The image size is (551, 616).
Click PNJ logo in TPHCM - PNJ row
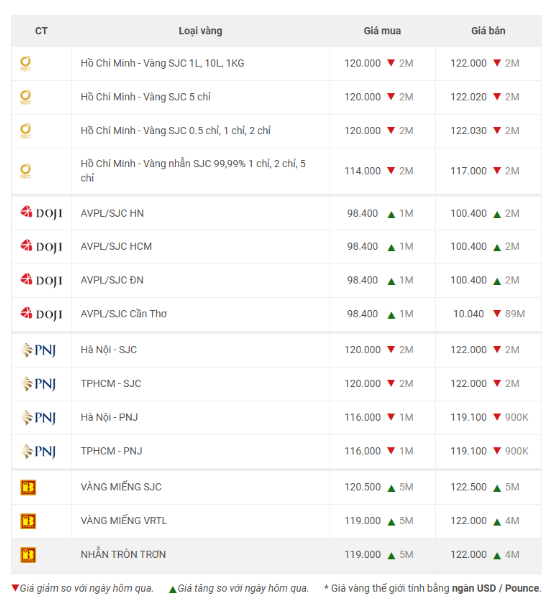point(38,451)
